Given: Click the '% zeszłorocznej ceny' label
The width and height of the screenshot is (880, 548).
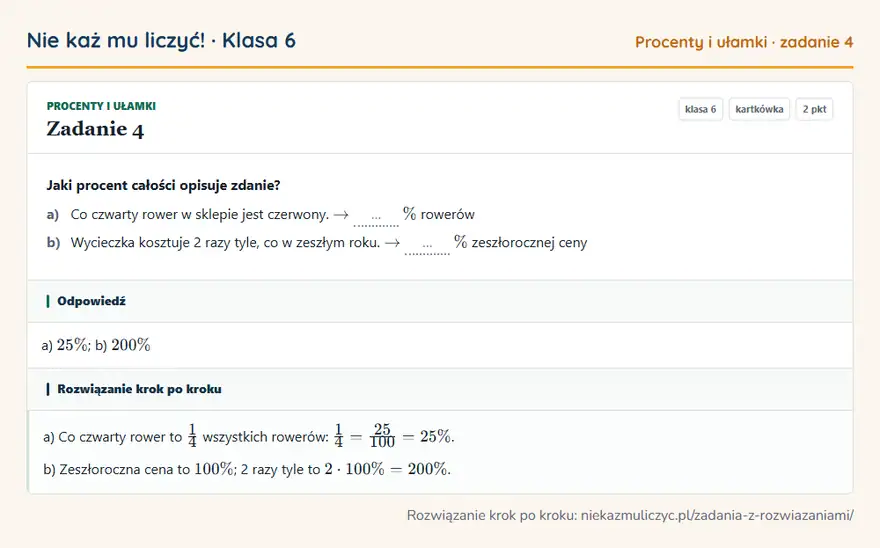Looking at the screenshot, I should pos(521,243).
